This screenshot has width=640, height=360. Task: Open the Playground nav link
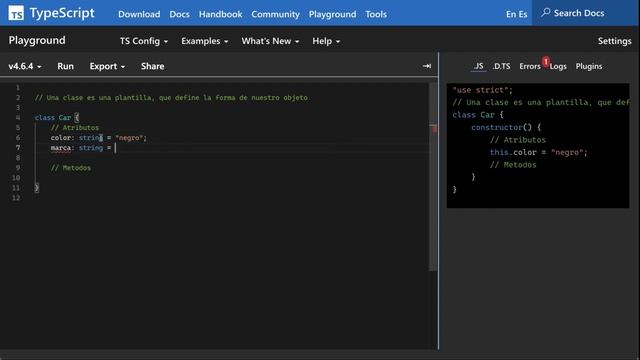(332, 14)
